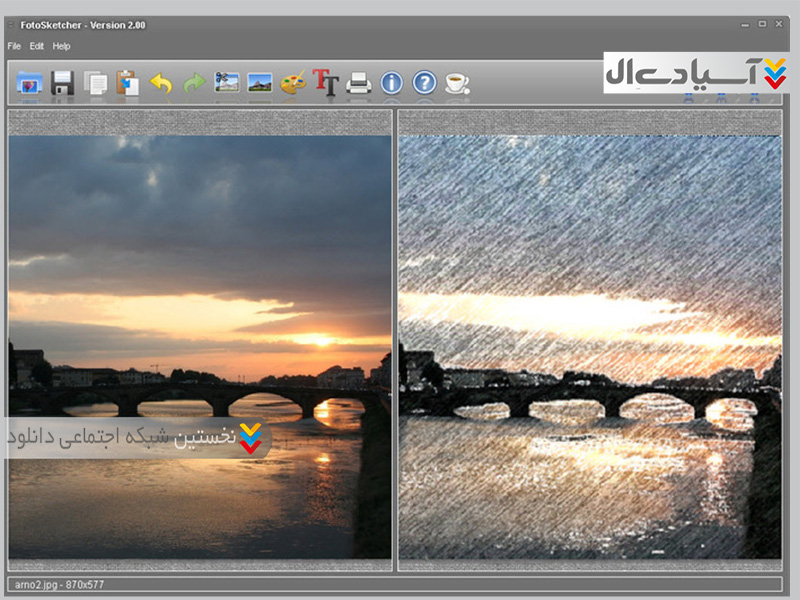This screenshot has height=600, width=800.
Task: Open drawing parameters with the palette icon
Action: click(292, 83)
